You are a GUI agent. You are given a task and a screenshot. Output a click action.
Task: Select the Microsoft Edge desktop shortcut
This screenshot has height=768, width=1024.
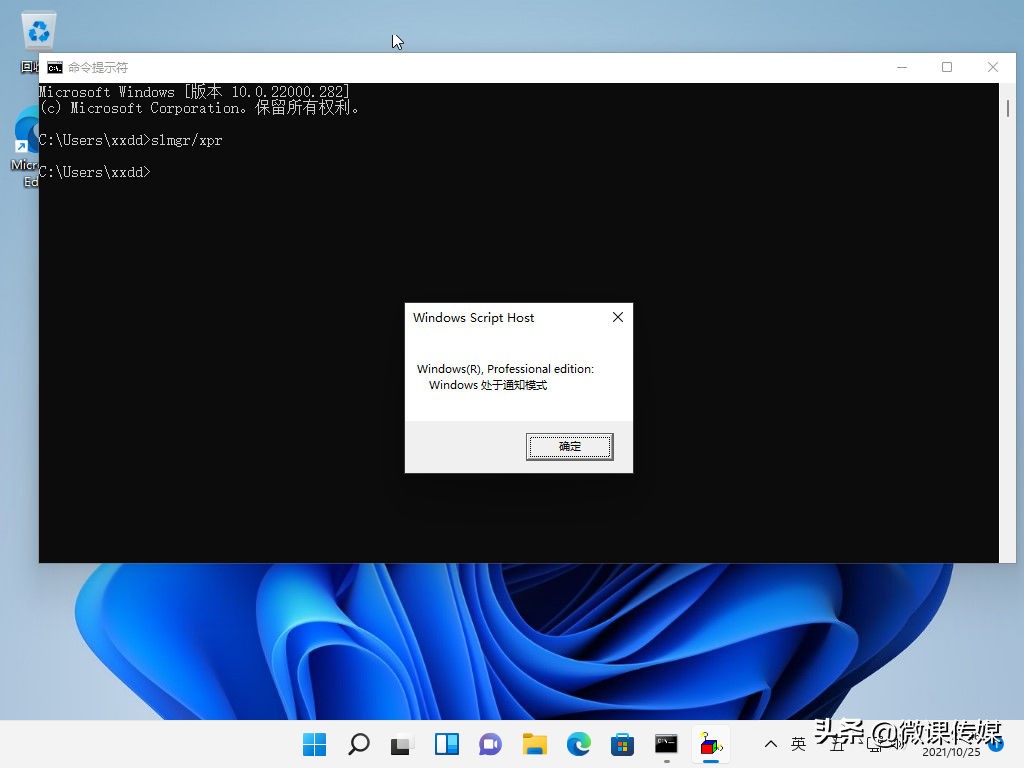click(x=25, y=146)
